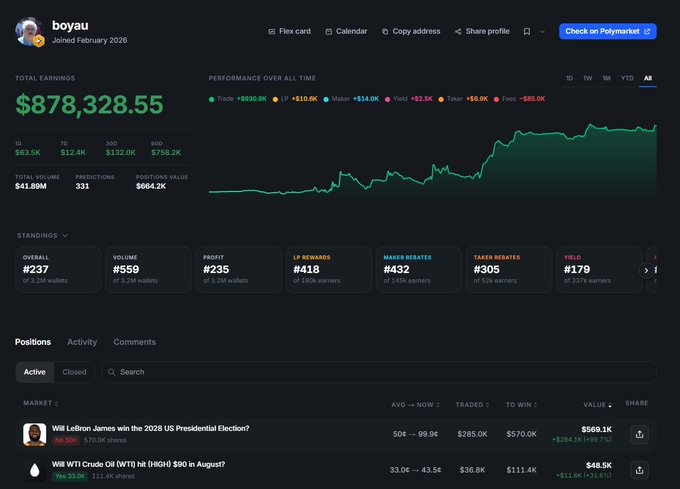Viewport: 680px width, 489px height.
Task: Open the Profit #235 standing card
Action: click(239, 269)
